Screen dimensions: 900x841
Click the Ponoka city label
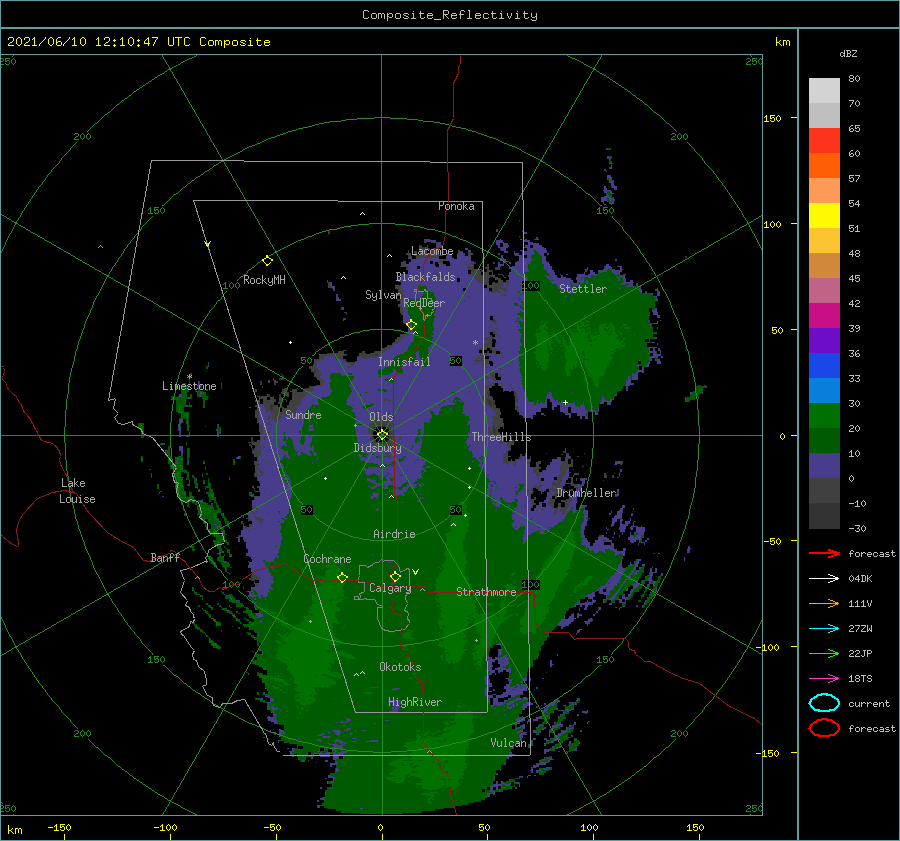click(x=456, y=206)
